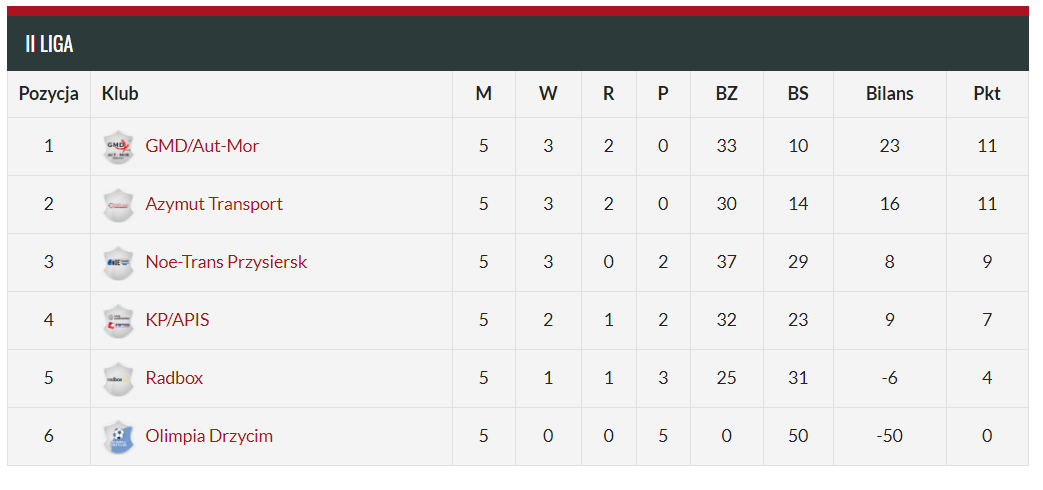The image size is (1043, 490).
Task: Click the Olimpia Drzycim football crest icon
Action: (118, 437)
